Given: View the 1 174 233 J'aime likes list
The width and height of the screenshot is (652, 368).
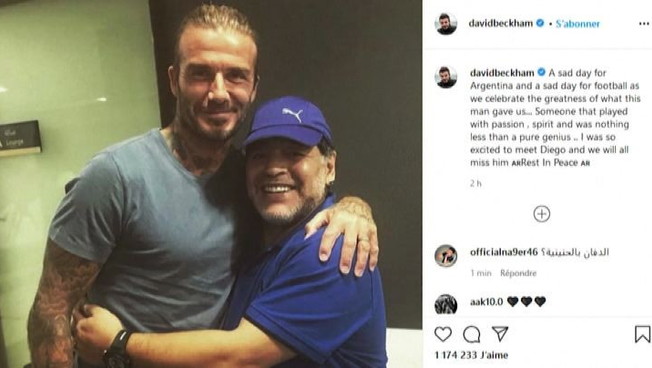Looking at the screenshot, I should tap(471, 355).
